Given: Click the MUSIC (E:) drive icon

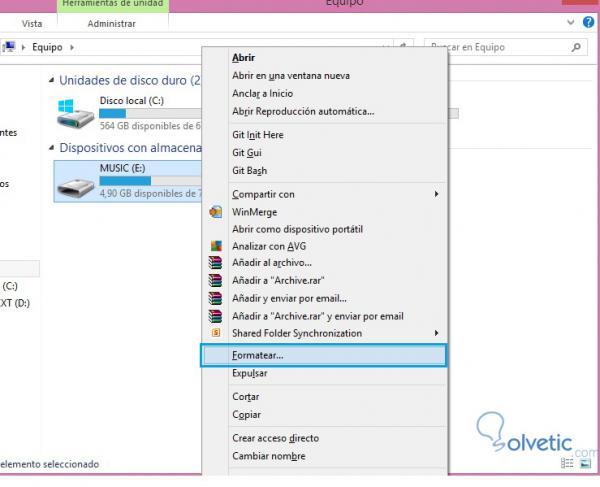Looking at the screenshot, I should tap(76, 186).
